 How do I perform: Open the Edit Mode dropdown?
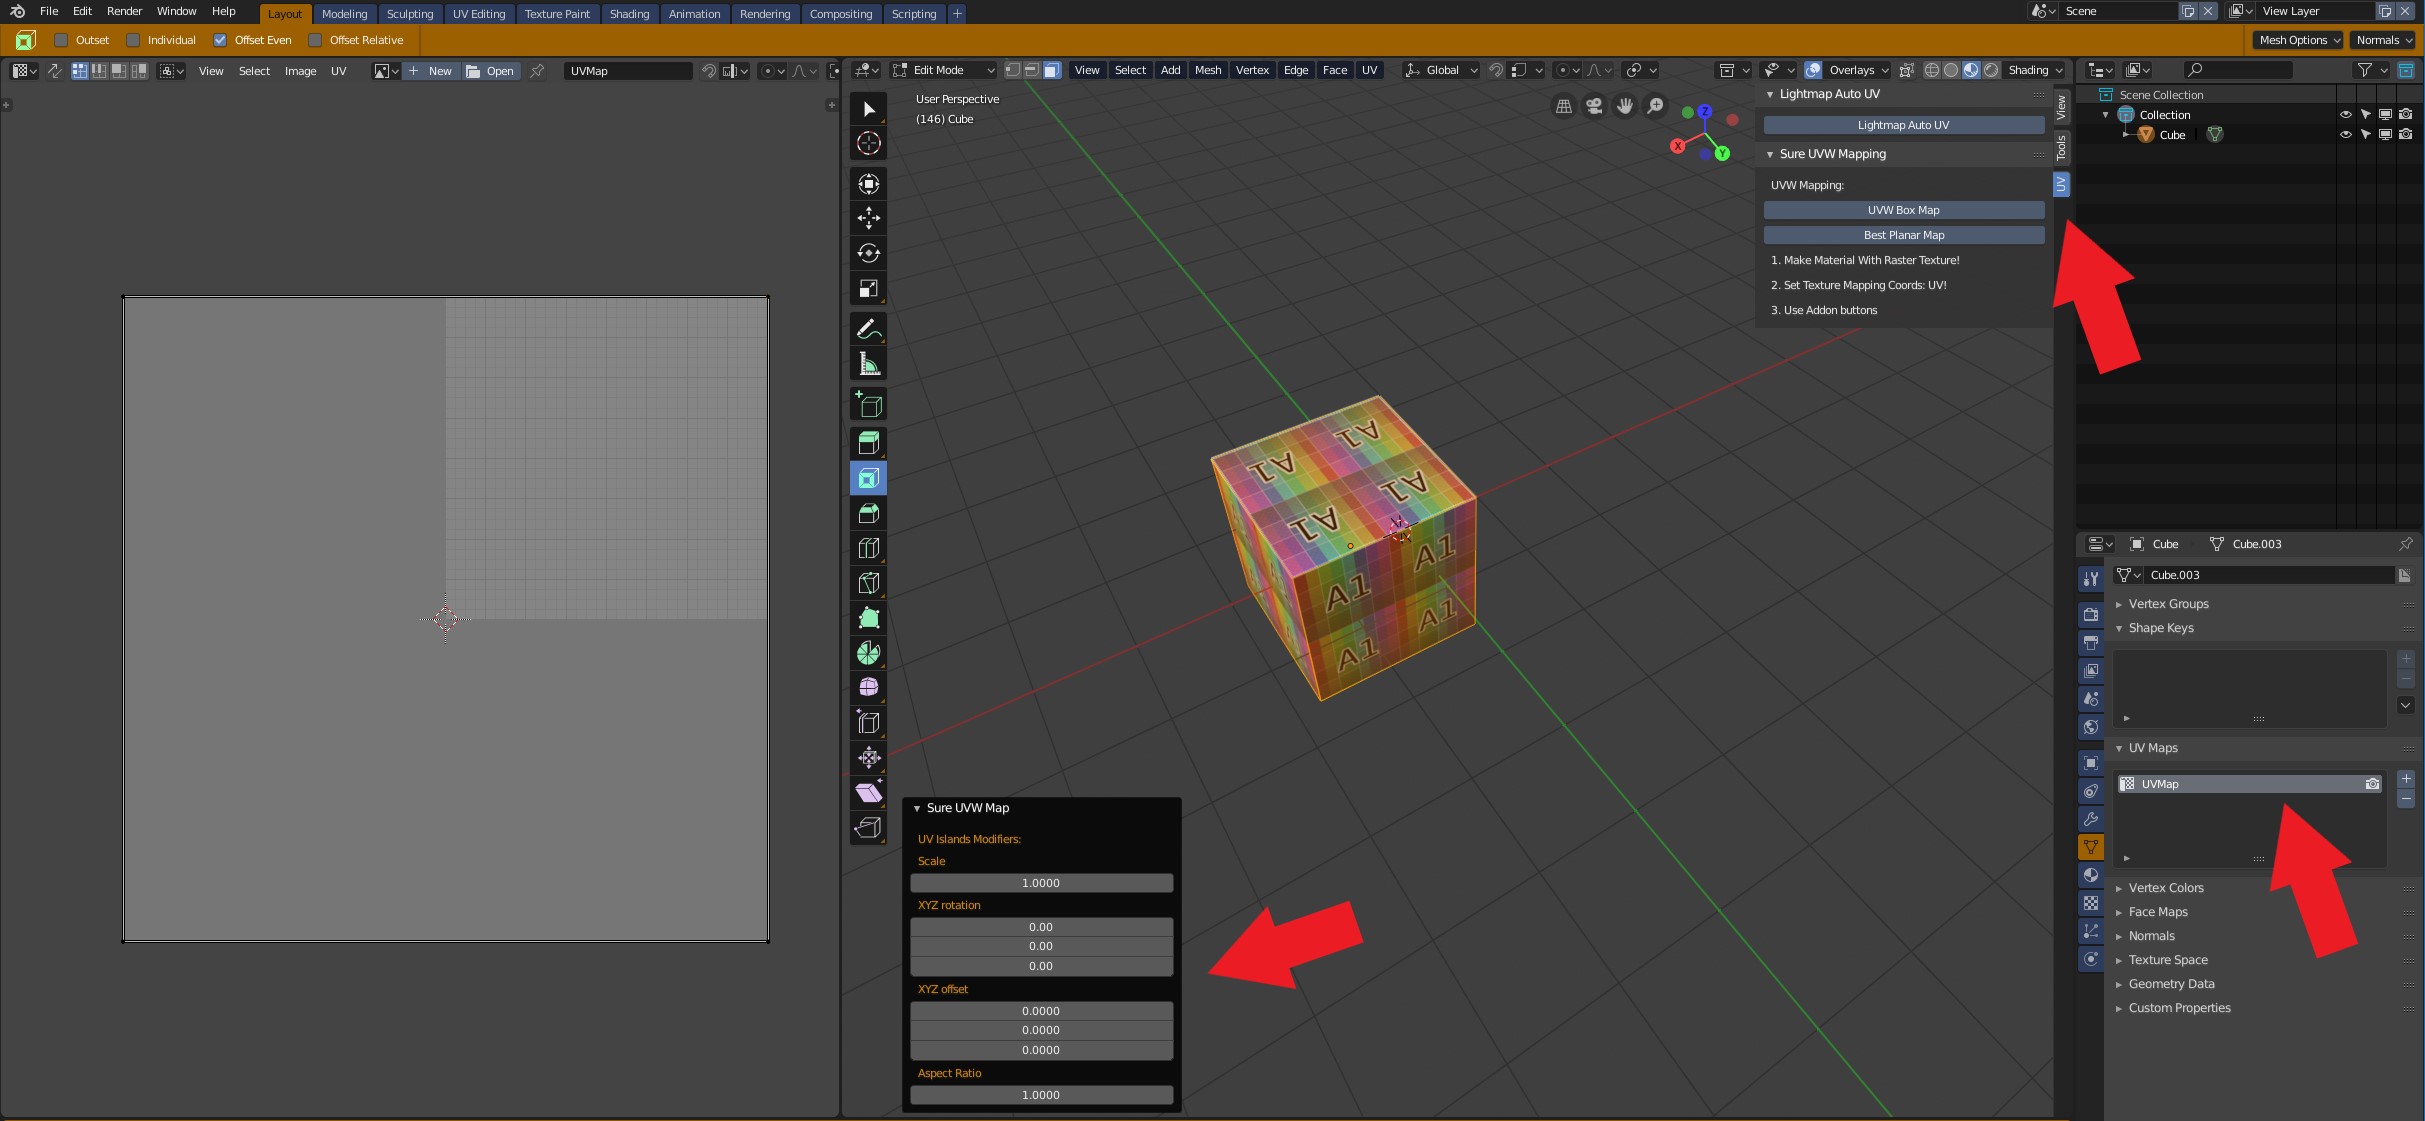(x=944, y=70)
